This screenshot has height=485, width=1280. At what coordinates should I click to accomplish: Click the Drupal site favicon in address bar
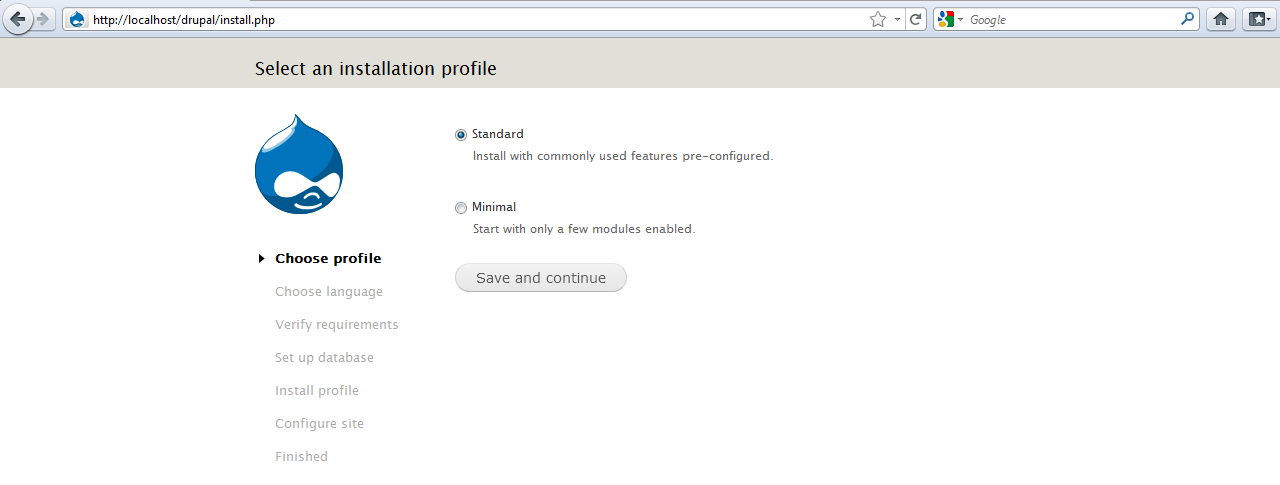(x=78, y=19)
